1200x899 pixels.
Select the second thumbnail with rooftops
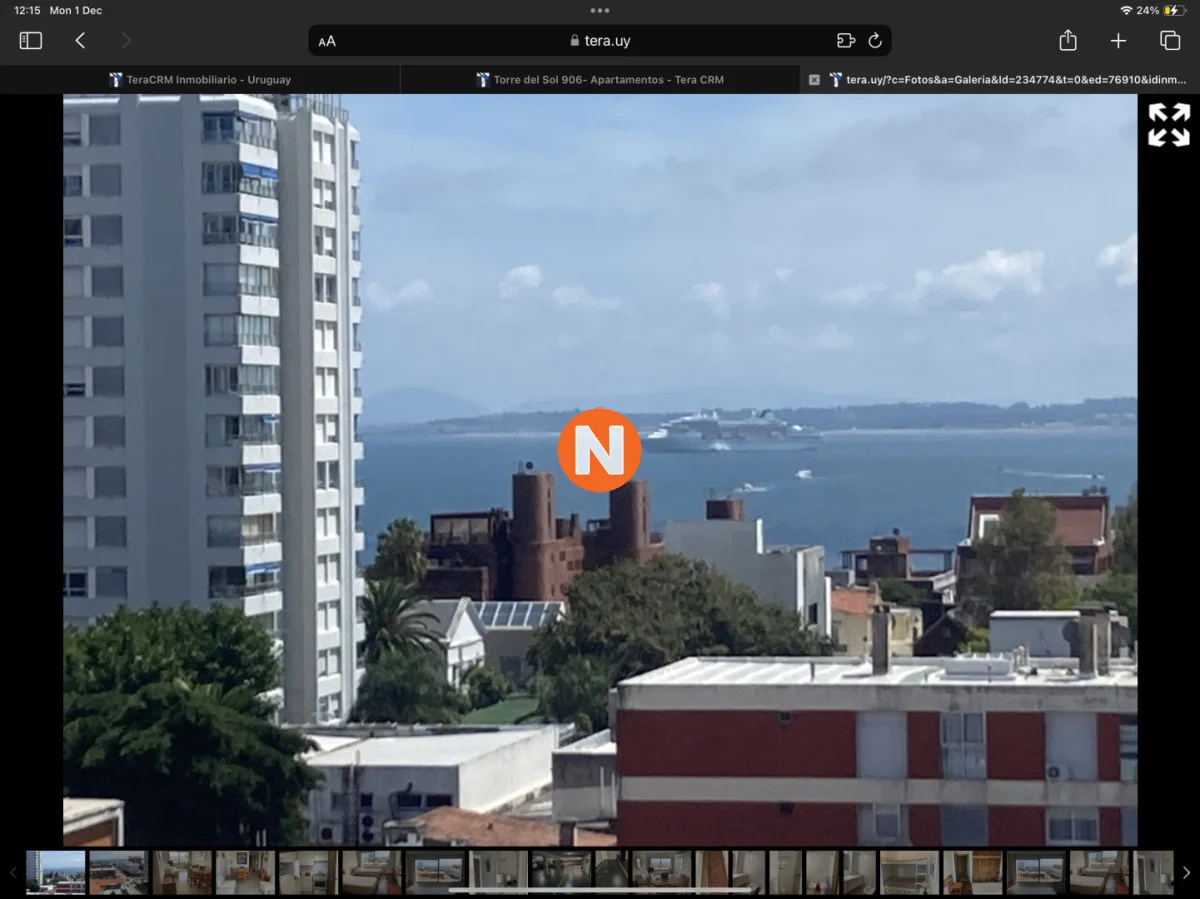[118, 872]
